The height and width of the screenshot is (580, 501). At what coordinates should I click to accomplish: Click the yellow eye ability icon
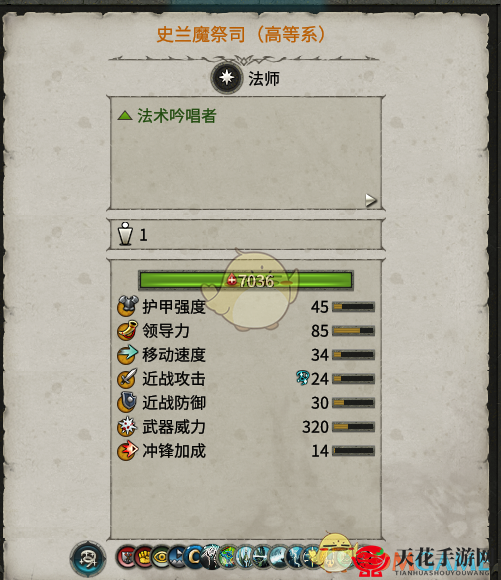(x=161, y=557)
